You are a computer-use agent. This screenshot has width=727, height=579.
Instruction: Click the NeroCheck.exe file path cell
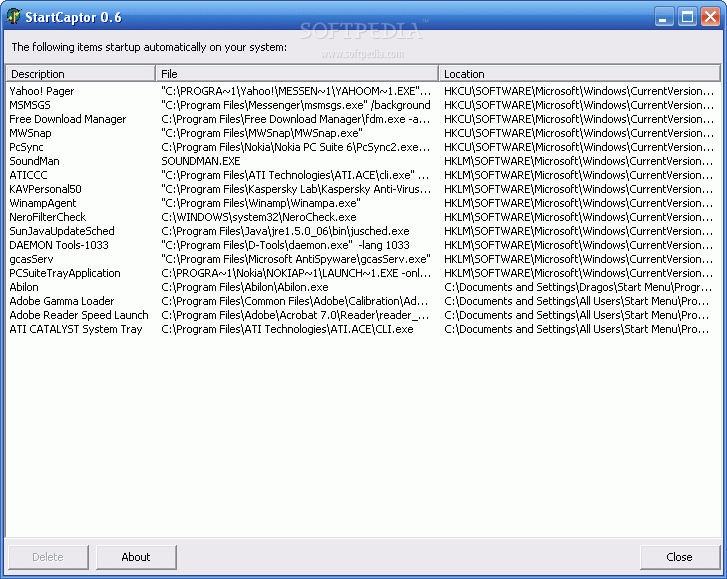[259, 217]
